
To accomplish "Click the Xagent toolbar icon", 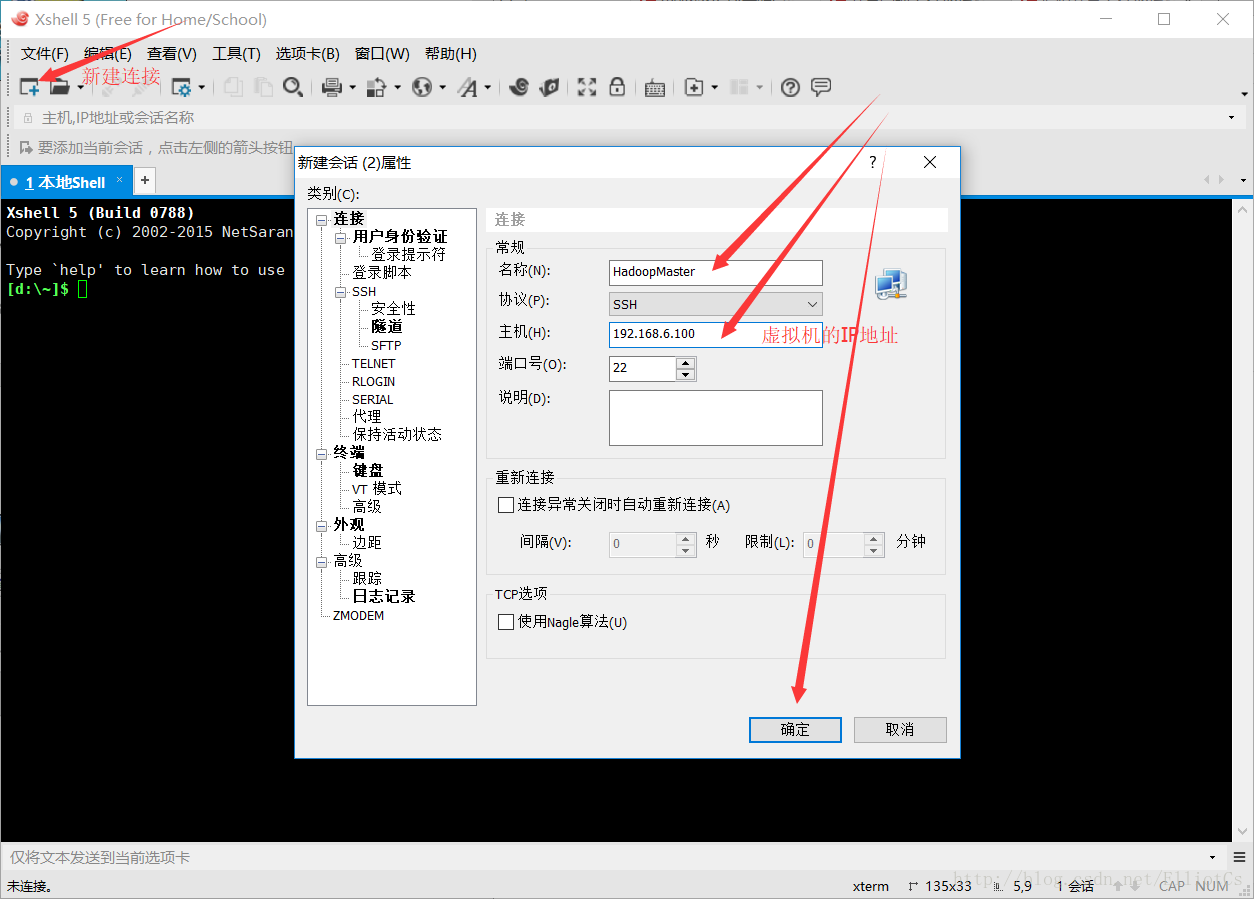I will click(x=548, y=87).
